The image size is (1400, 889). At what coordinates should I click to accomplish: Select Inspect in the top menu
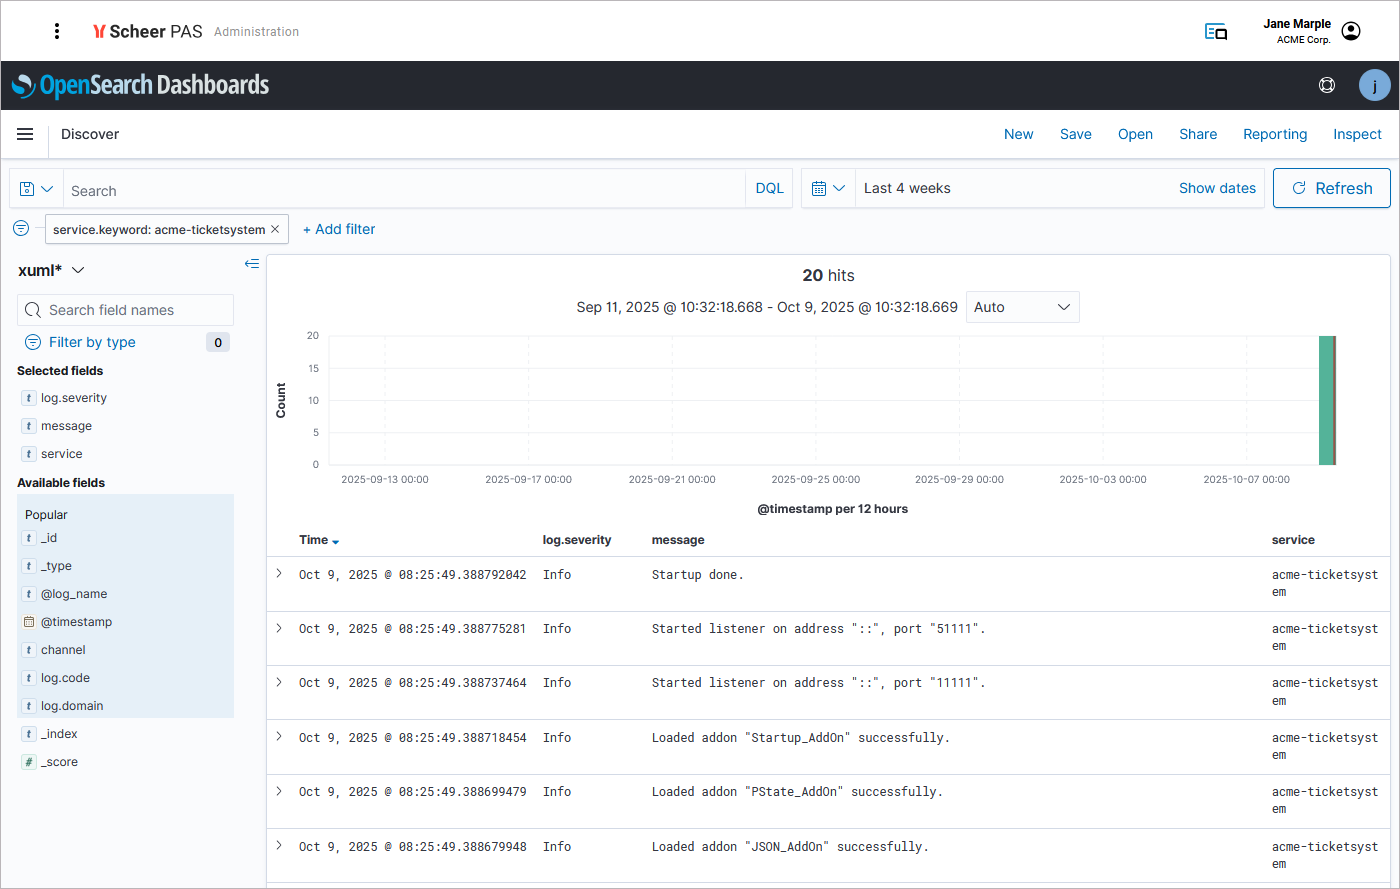tap(1357, 134)
